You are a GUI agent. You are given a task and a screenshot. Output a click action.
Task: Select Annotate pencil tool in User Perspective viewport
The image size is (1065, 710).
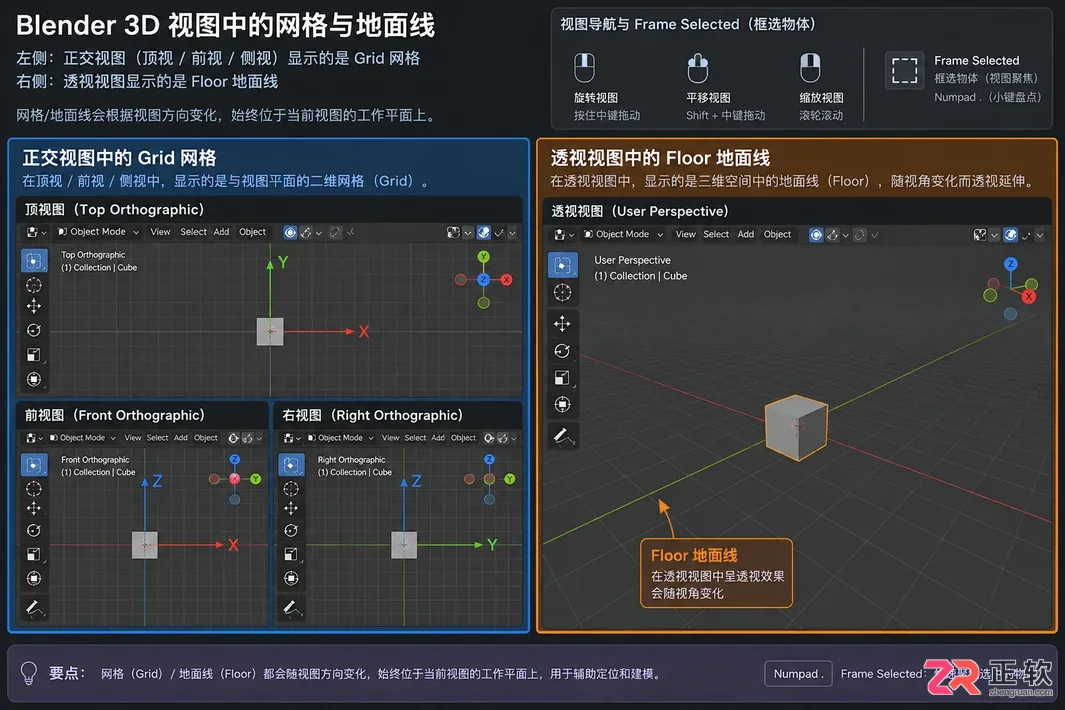tap(563, 436)
